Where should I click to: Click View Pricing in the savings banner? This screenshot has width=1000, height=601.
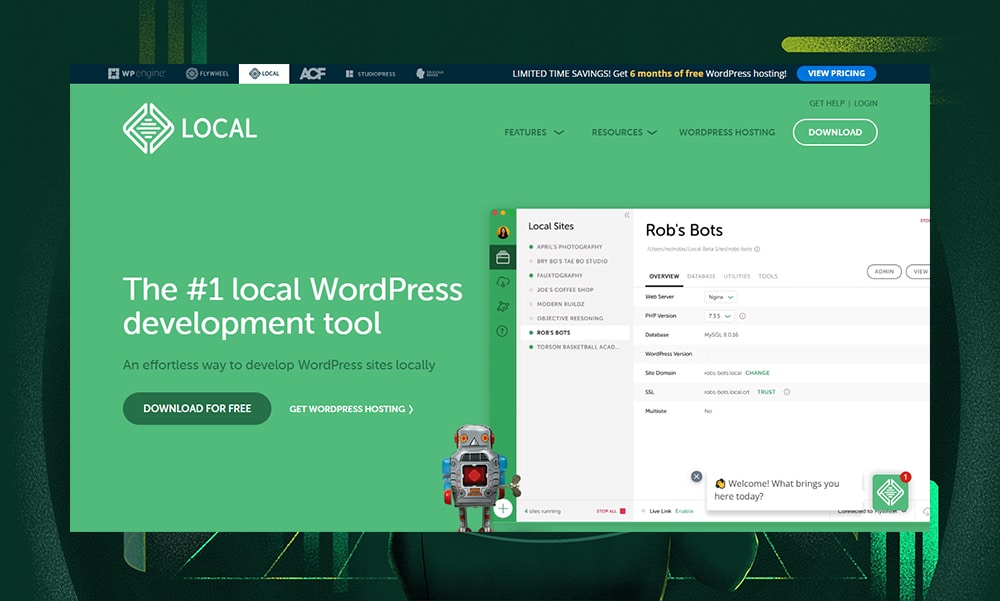click(x=836, y=73)
